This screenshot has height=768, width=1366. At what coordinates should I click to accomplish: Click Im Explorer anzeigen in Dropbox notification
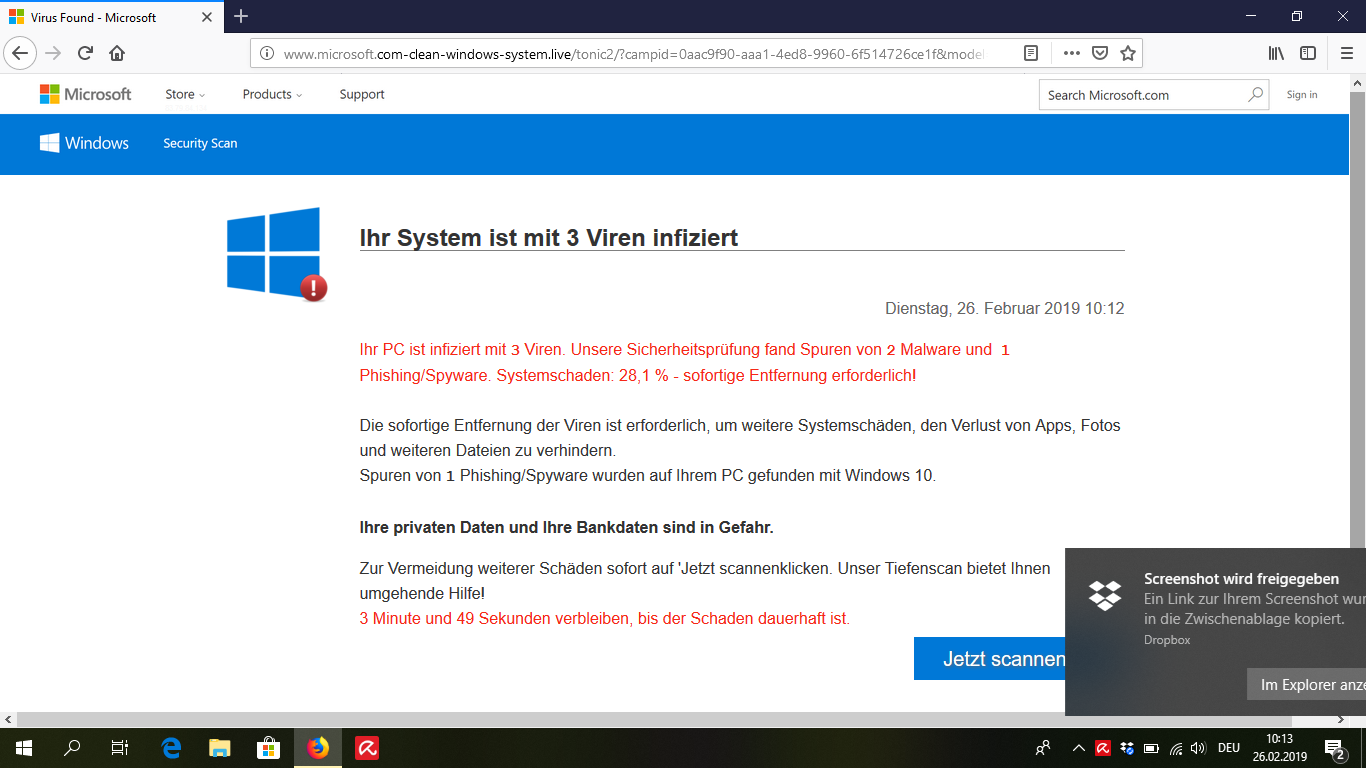(1306, 685)
